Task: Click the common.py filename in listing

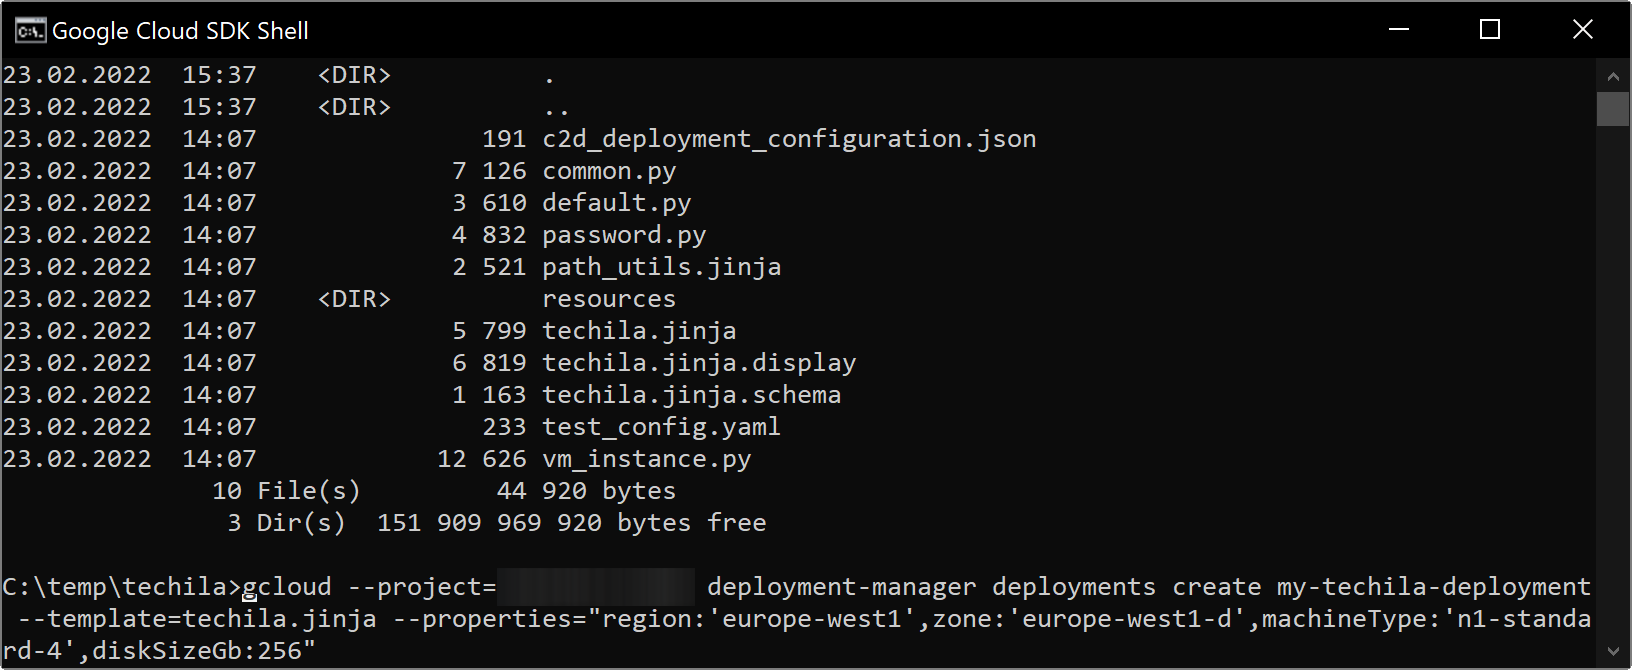Action: coord(609,171)
